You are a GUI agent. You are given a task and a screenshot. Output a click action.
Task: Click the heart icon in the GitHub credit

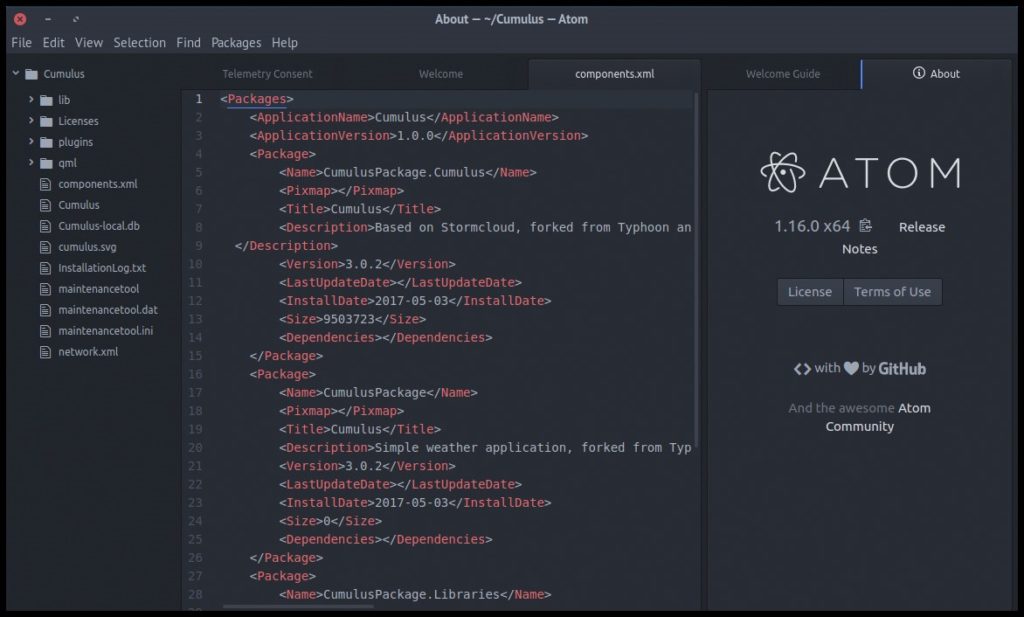(x=851, y=368)
